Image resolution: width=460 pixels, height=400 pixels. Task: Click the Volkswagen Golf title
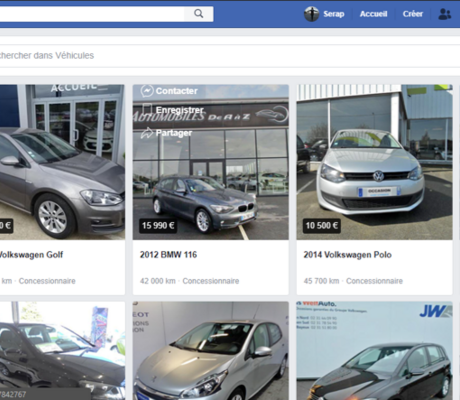31,255
